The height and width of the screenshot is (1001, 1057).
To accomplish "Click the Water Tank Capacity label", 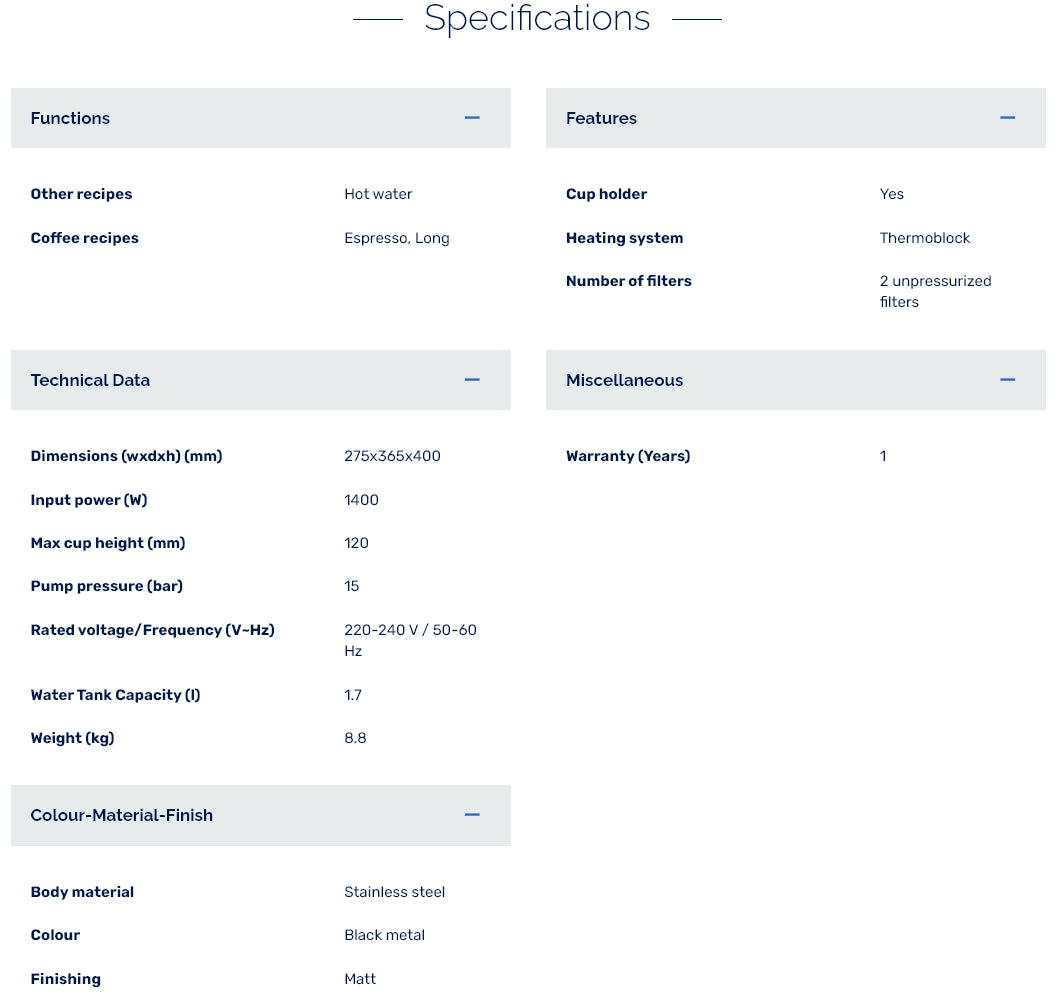I will (115, 695).
